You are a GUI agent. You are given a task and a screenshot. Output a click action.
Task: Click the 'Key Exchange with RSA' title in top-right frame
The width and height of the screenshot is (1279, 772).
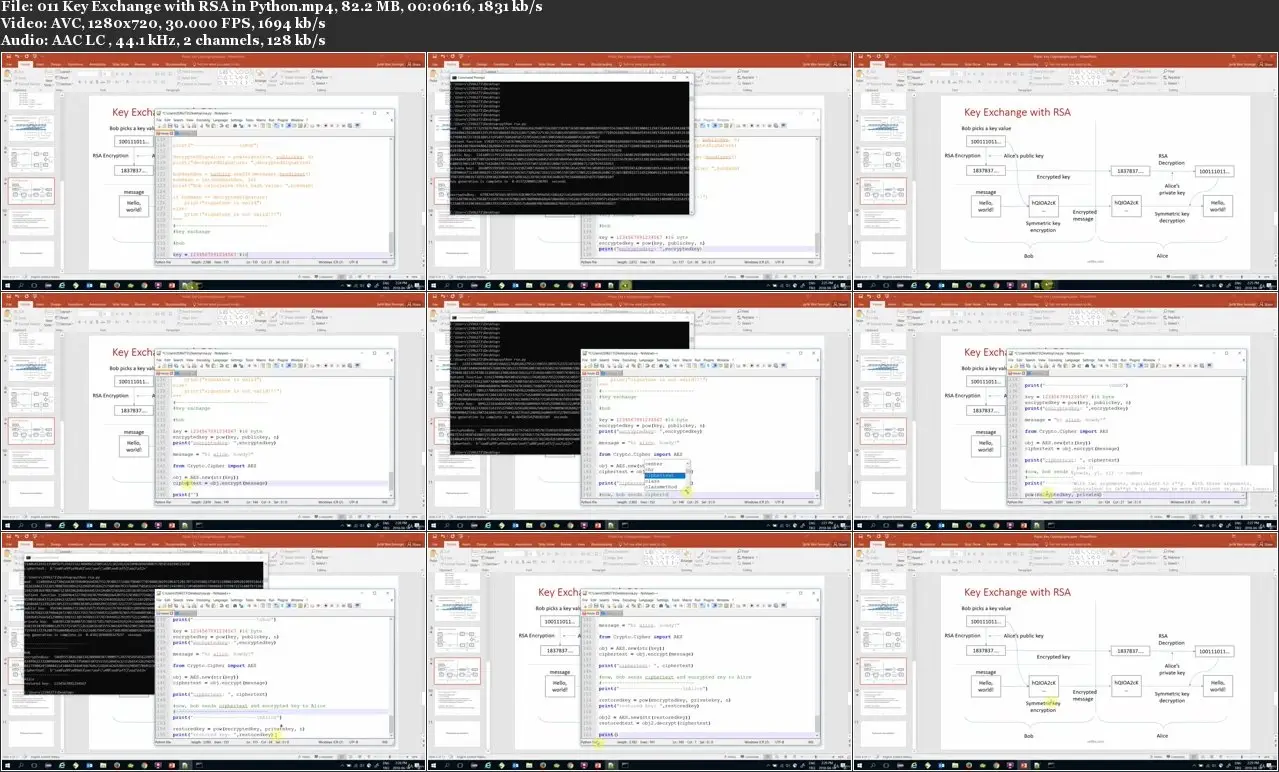coord(1016,113)
